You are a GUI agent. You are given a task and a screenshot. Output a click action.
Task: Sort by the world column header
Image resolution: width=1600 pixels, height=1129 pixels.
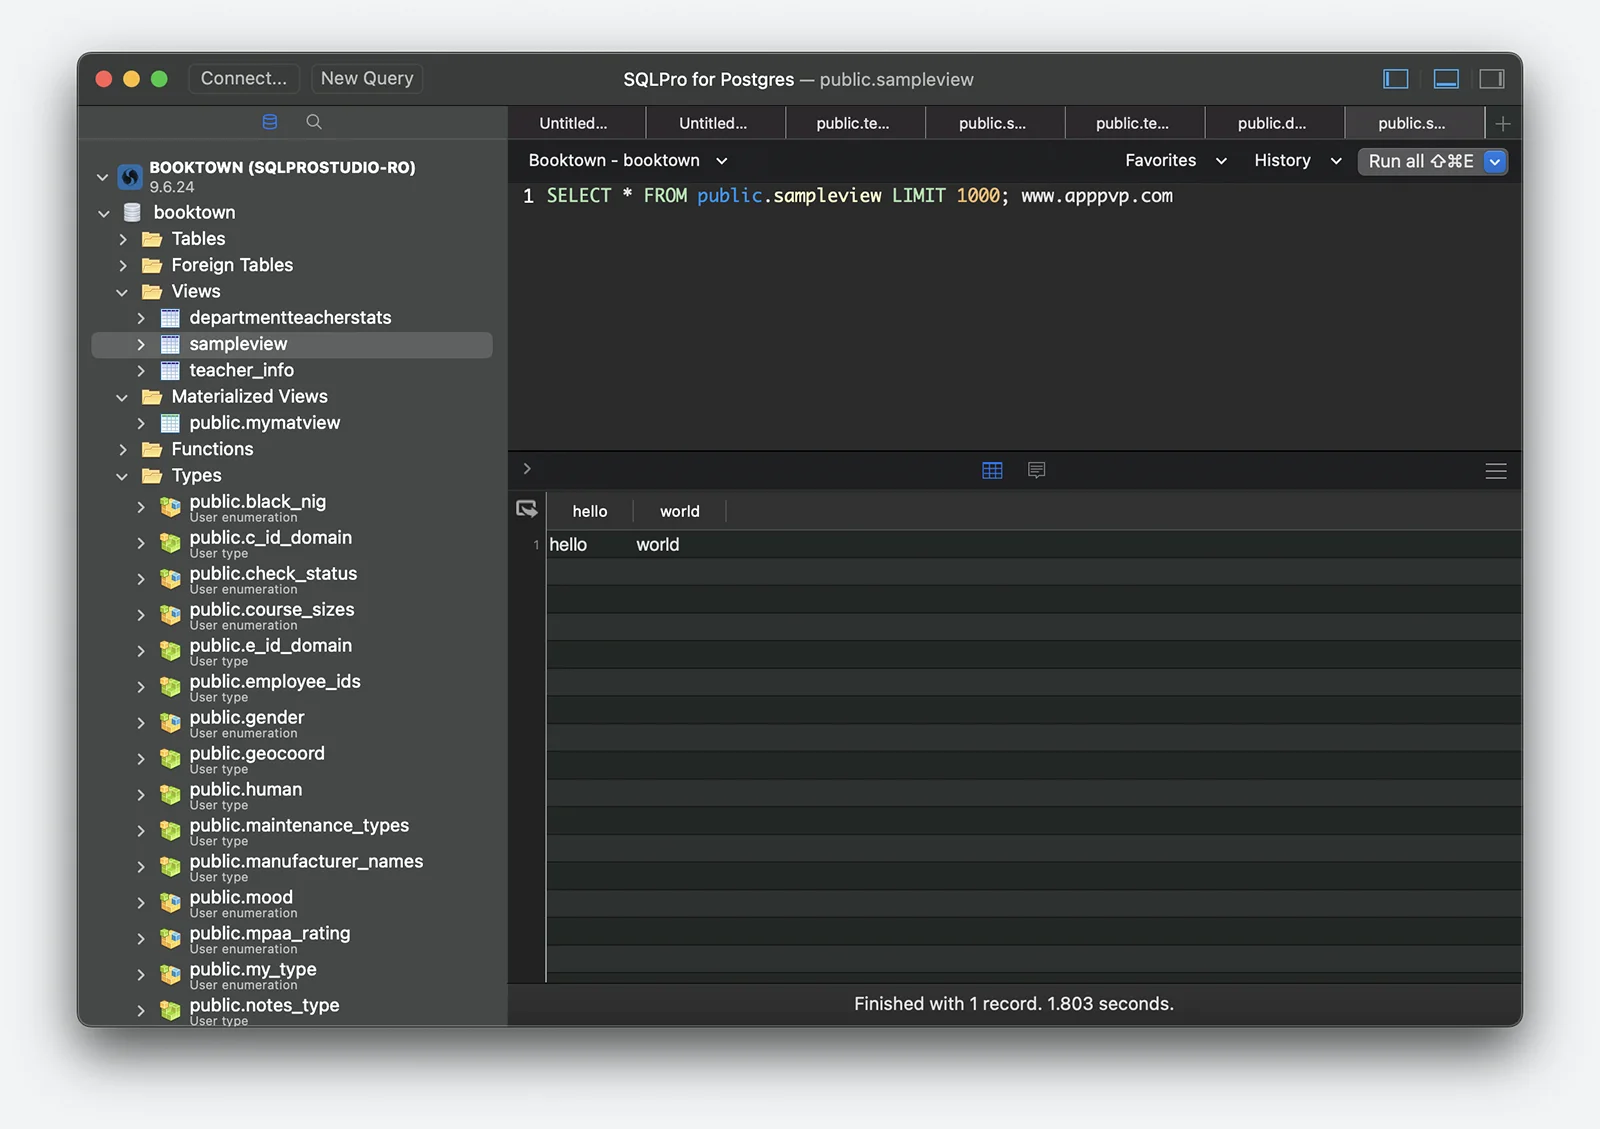click(680, 511)
